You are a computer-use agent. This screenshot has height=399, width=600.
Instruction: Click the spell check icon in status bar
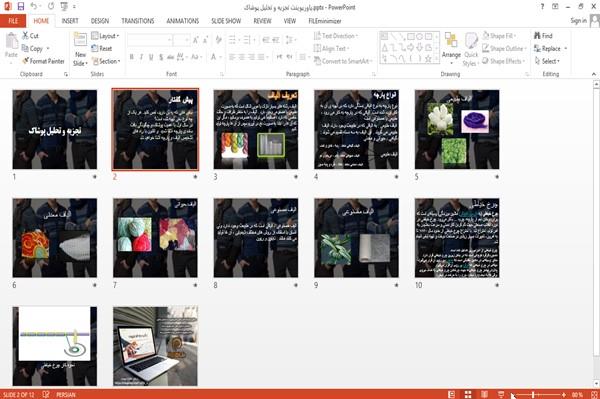point(46,394)
